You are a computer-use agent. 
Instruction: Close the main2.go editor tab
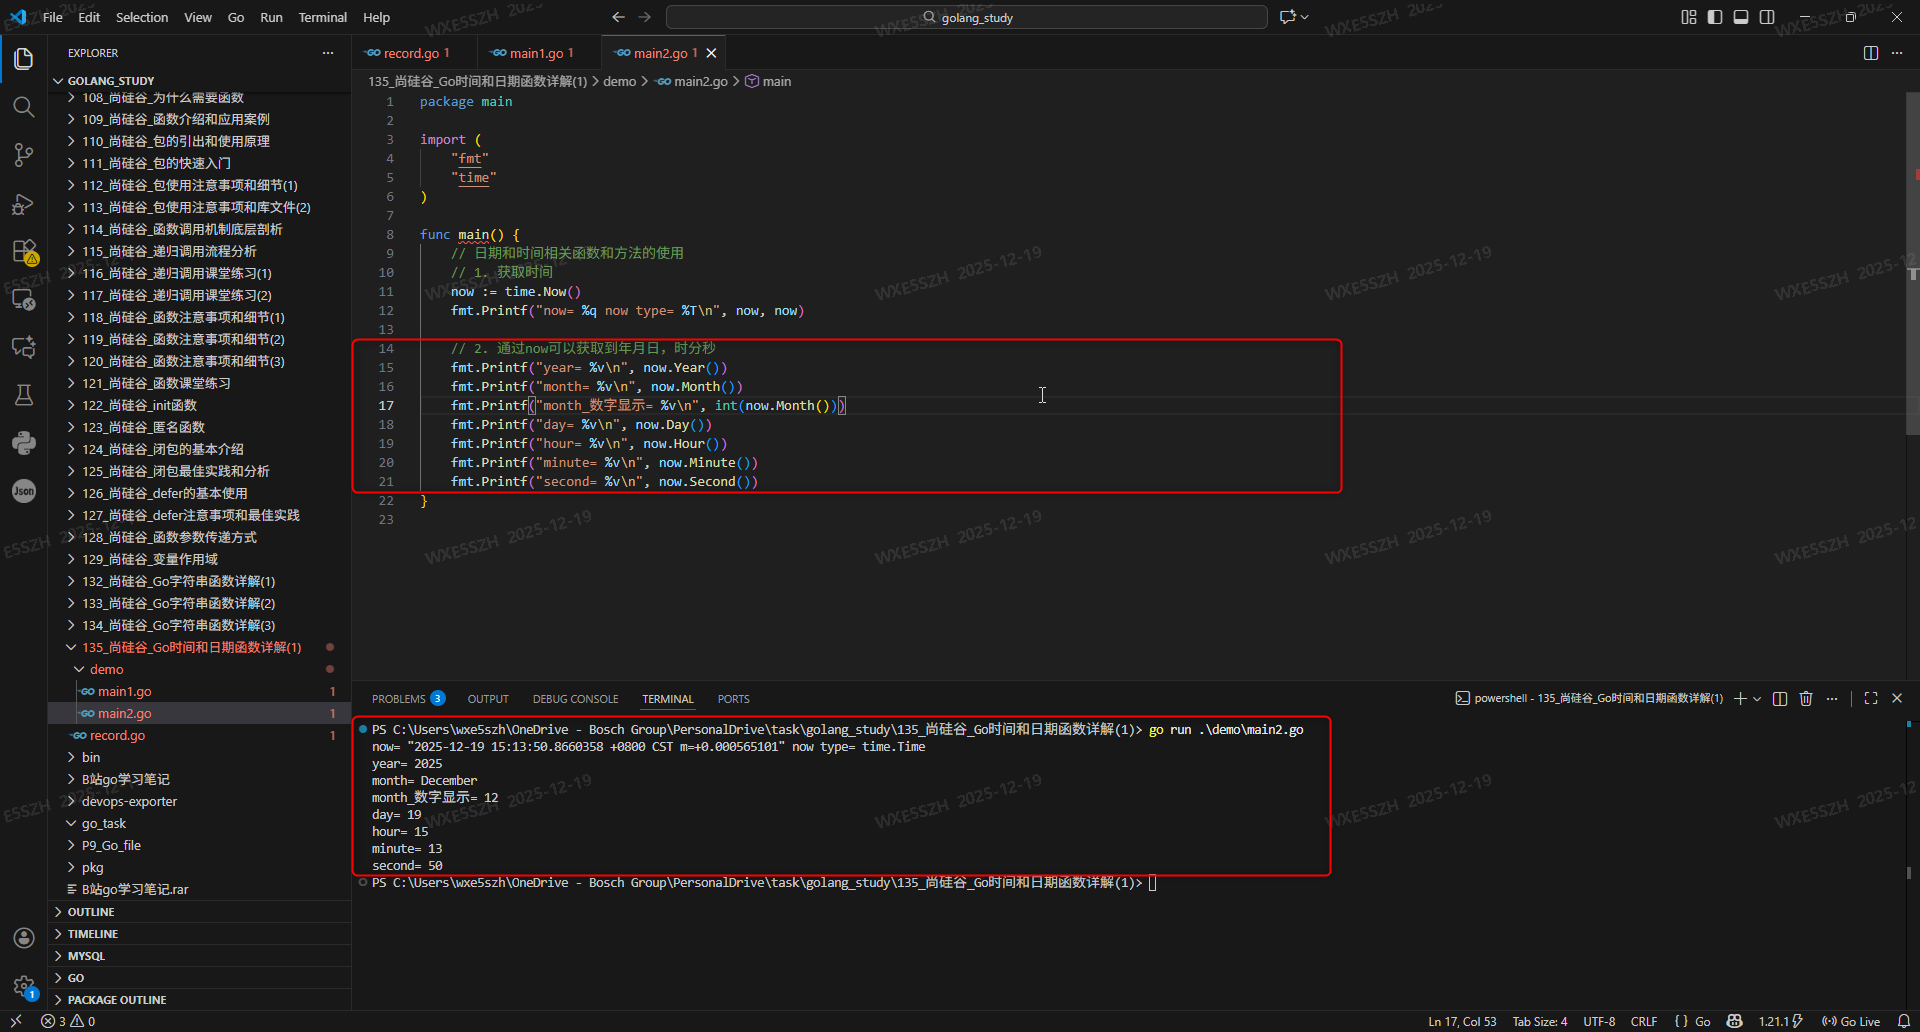click(711, 53)
